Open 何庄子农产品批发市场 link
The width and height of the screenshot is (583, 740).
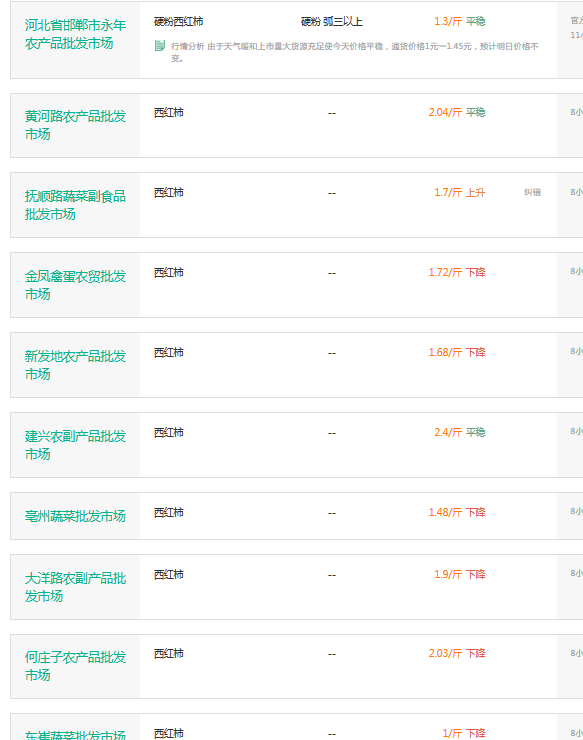tap(75, 666)
